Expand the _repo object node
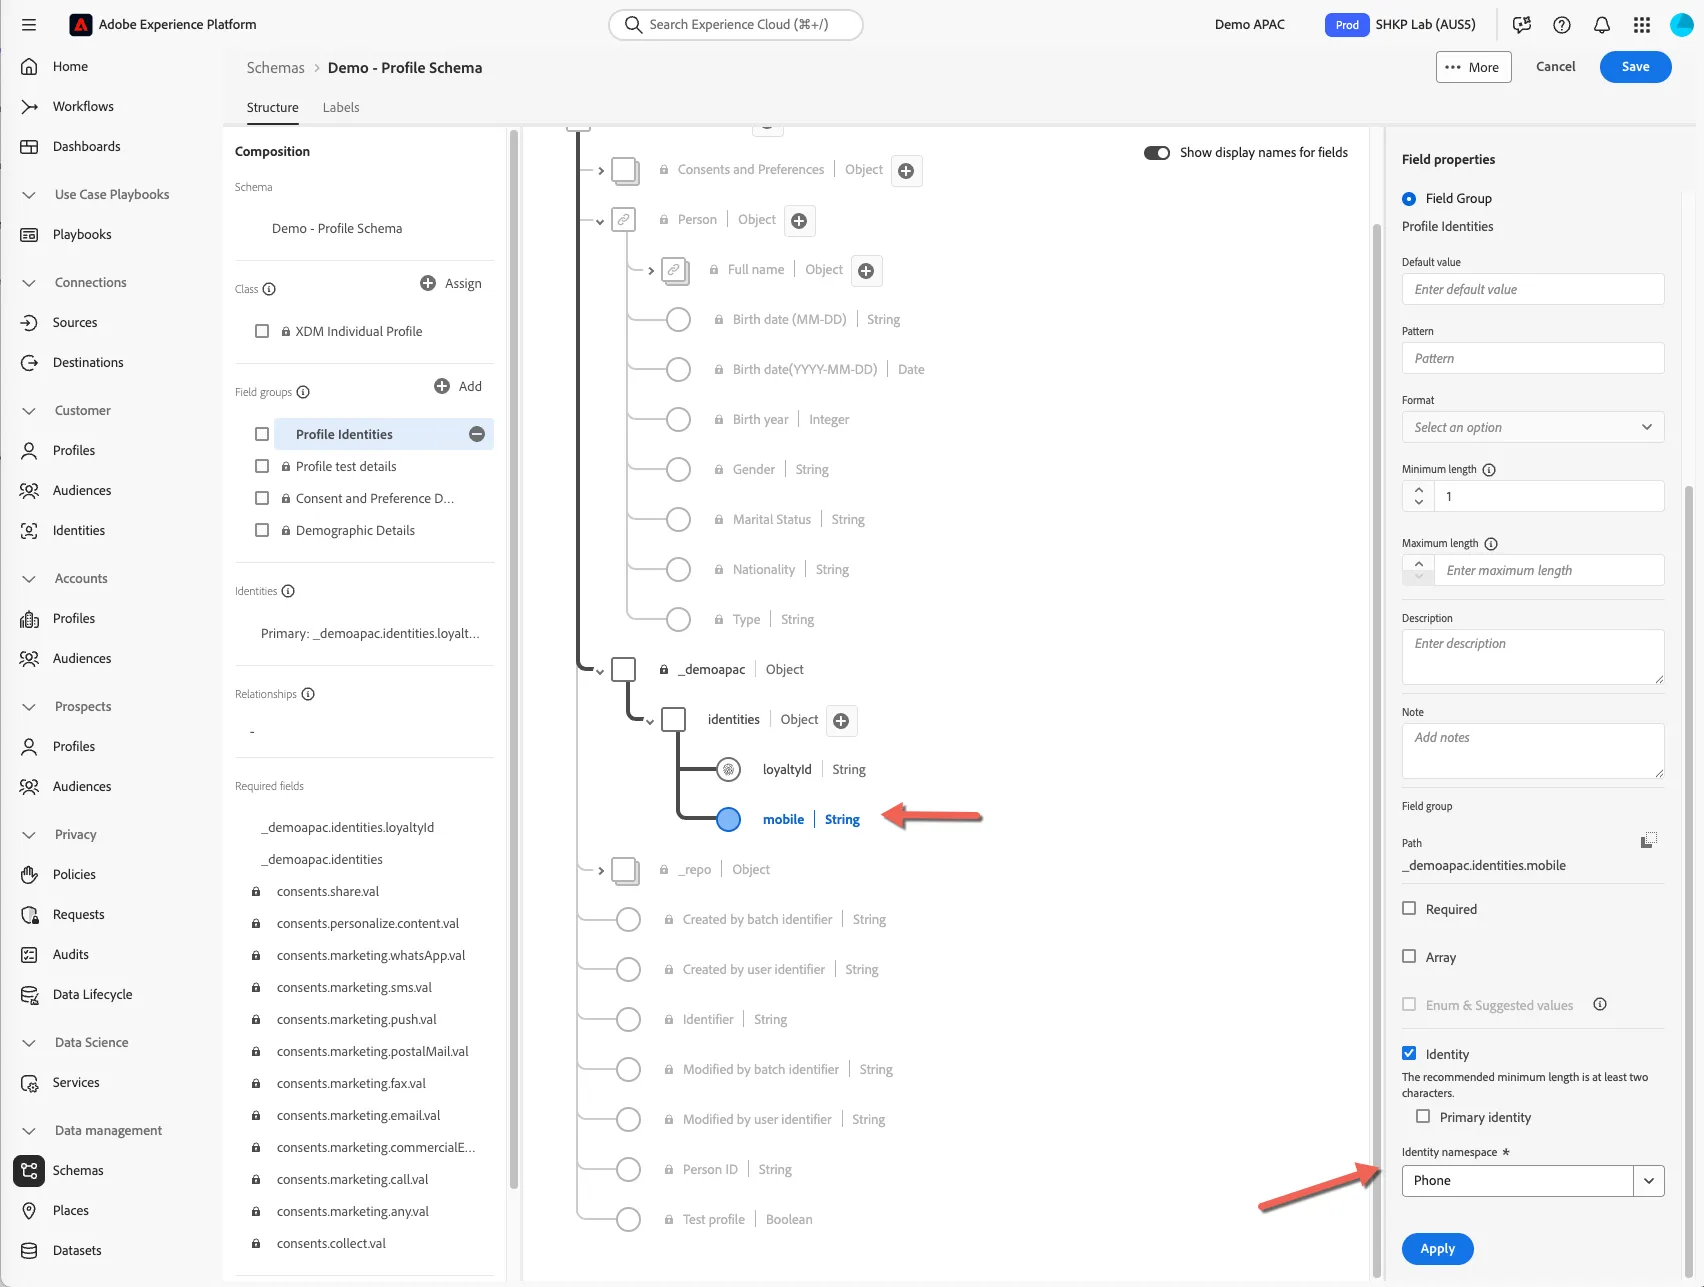 tap(601, 871)
